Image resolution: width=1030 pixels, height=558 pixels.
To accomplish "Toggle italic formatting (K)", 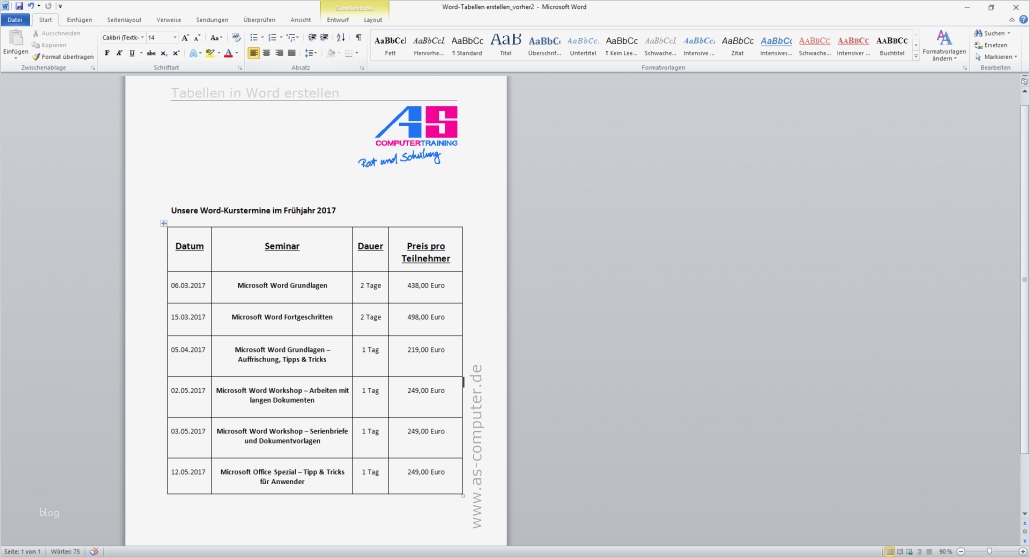I will tap(120, 53).
